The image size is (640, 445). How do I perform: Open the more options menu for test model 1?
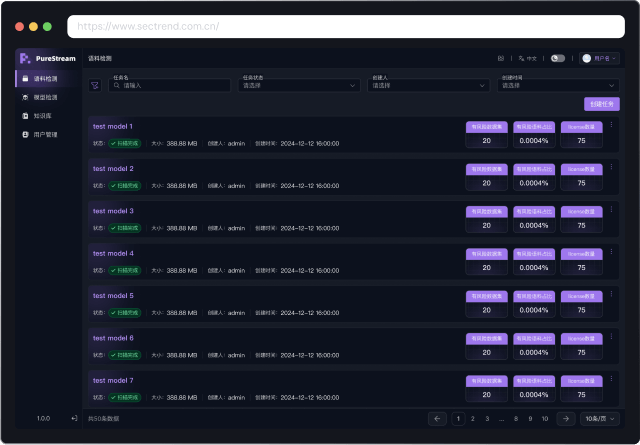[x=611, y=125]
